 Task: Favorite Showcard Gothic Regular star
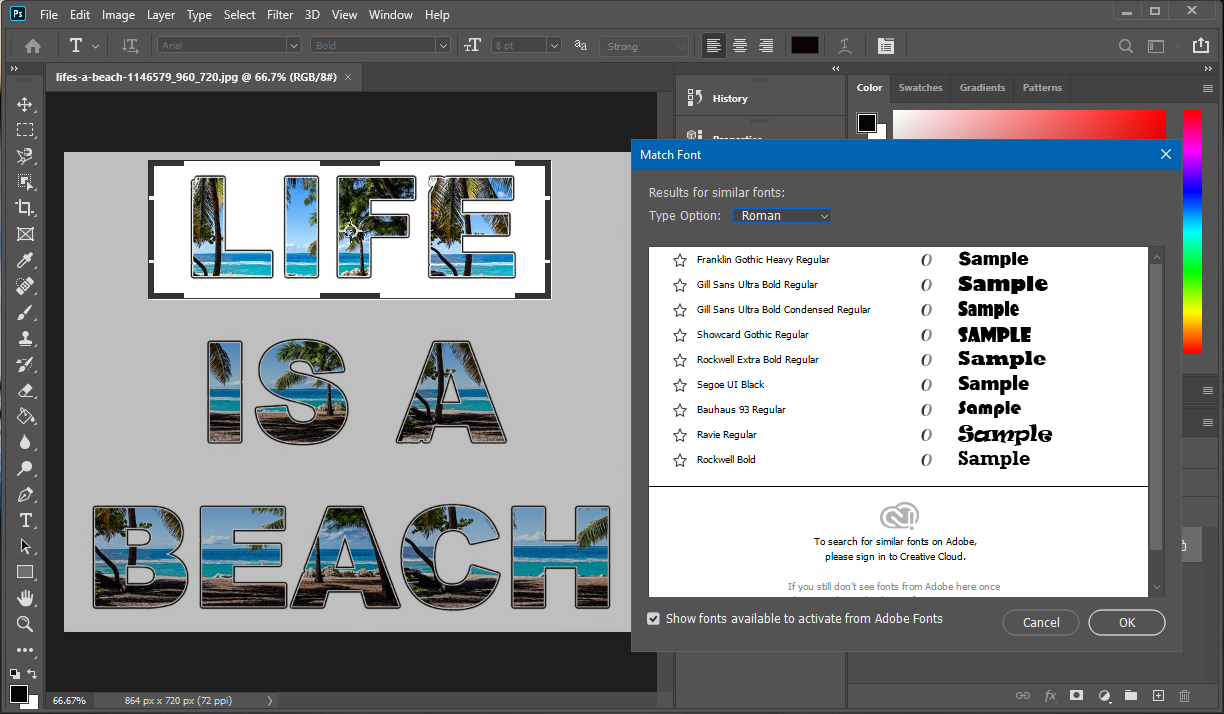[680, 335]
